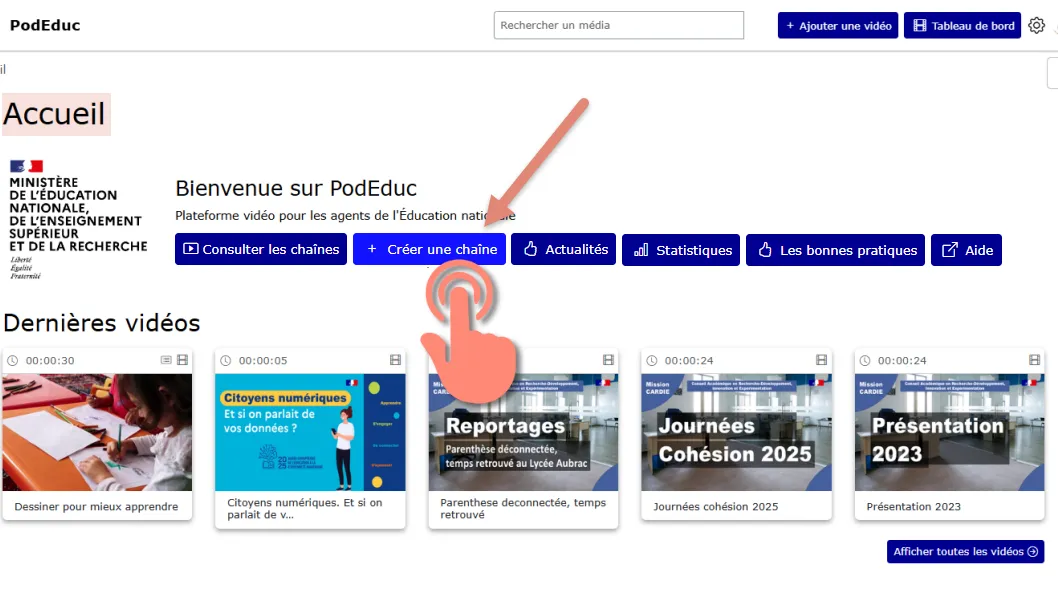The image size is (1058, 595).
Task: Click the Journées cohésion 2025 title
Action: (715, 507)
